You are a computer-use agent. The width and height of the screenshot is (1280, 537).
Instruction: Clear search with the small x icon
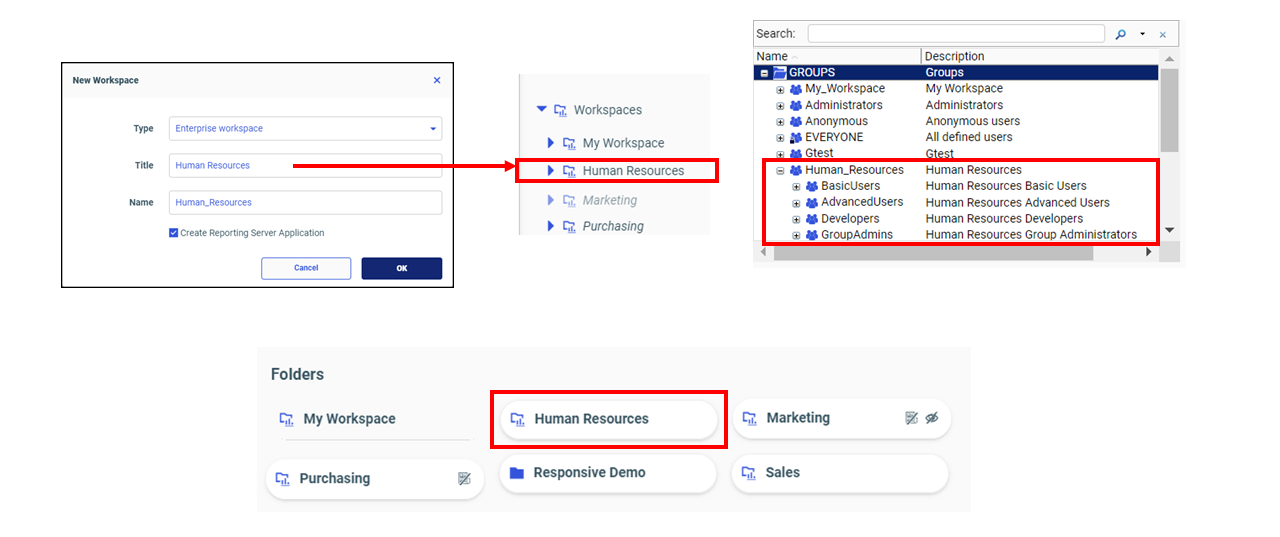pos(1162,34)
